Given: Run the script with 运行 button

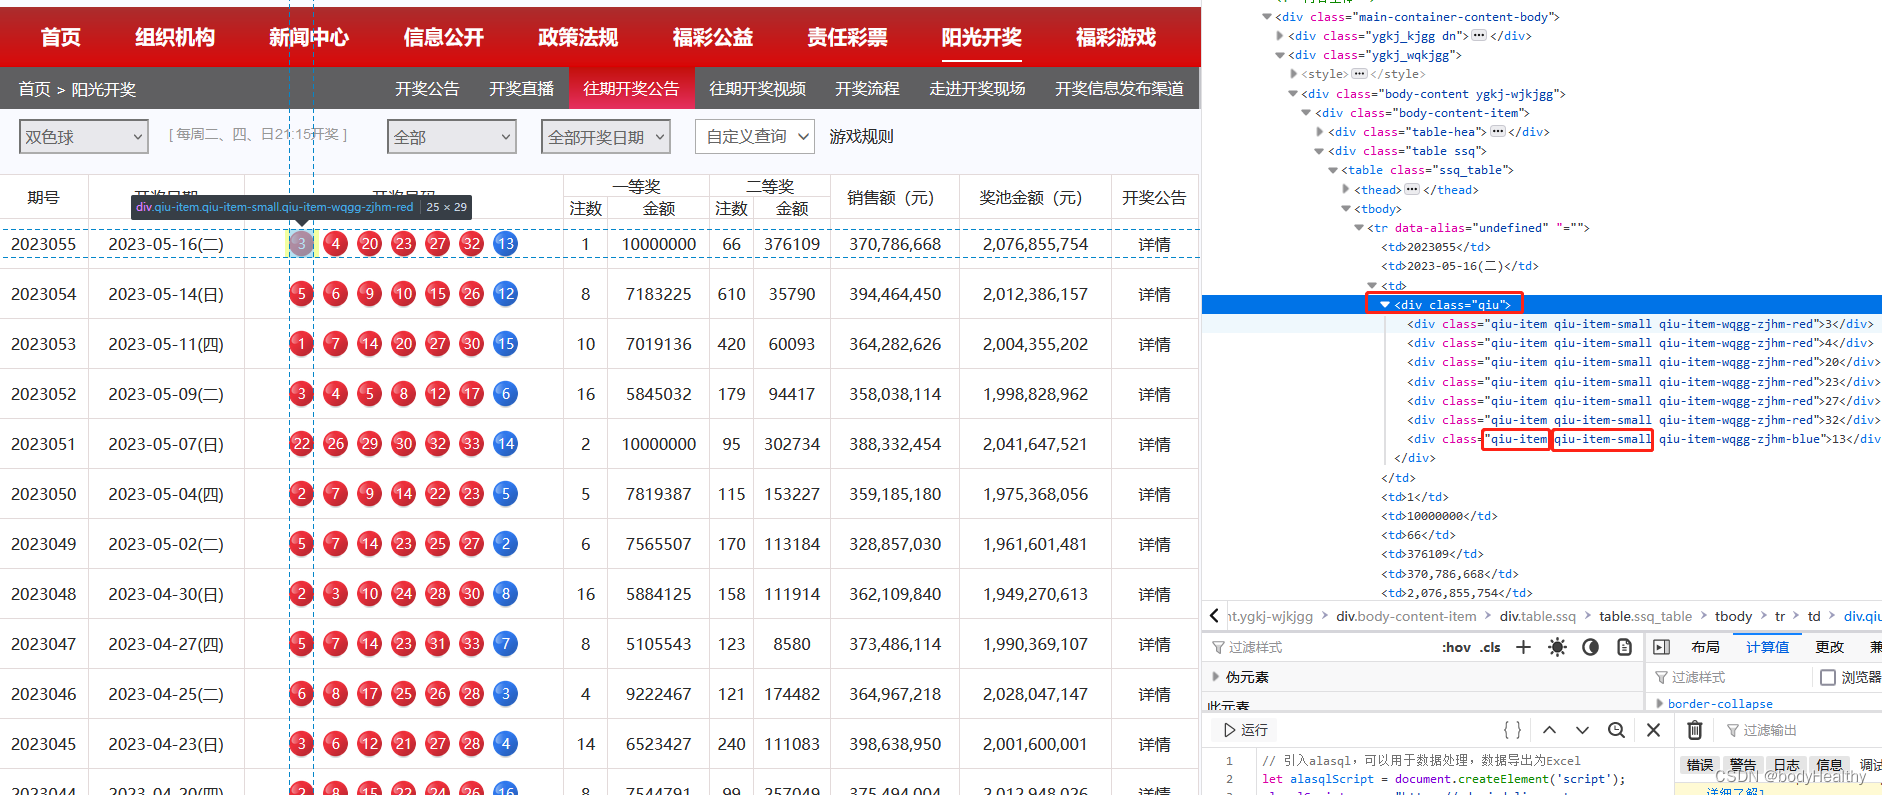Looking at the screenshot, I should [x=1245, y=730].
